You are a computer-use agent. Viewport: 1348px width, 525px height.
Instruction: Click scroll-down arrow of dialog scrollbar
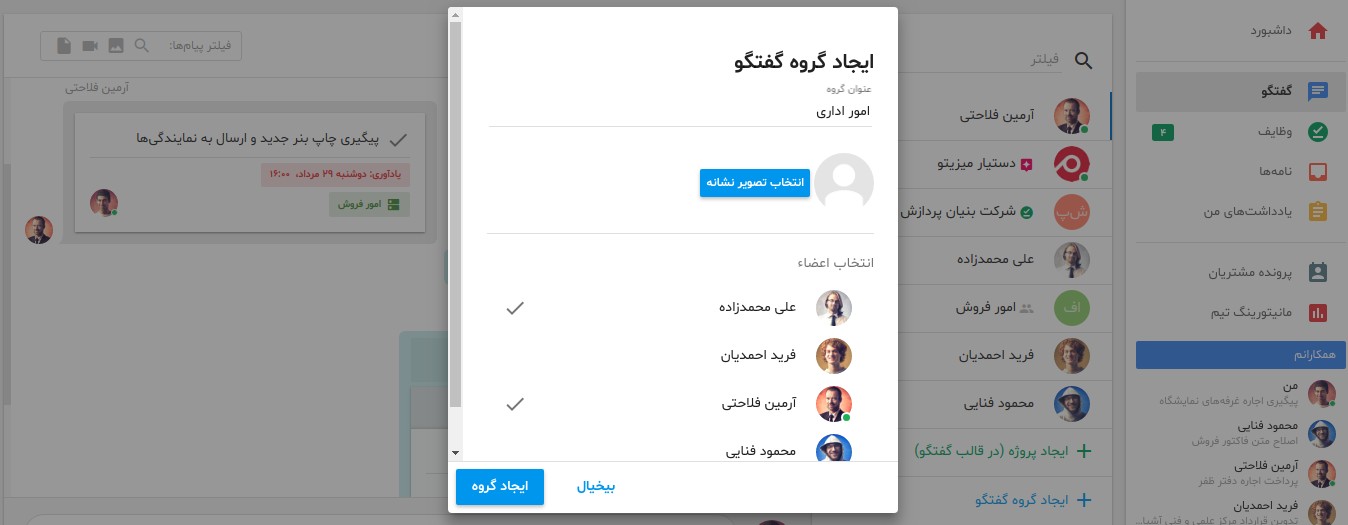455,452
